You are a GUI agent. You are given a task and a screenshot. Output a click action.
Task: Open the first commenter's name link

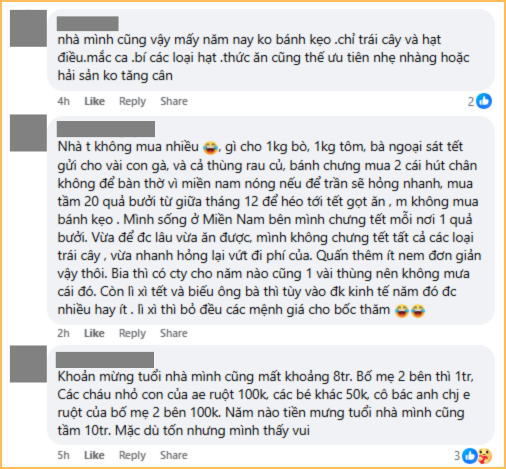(88, 23)
